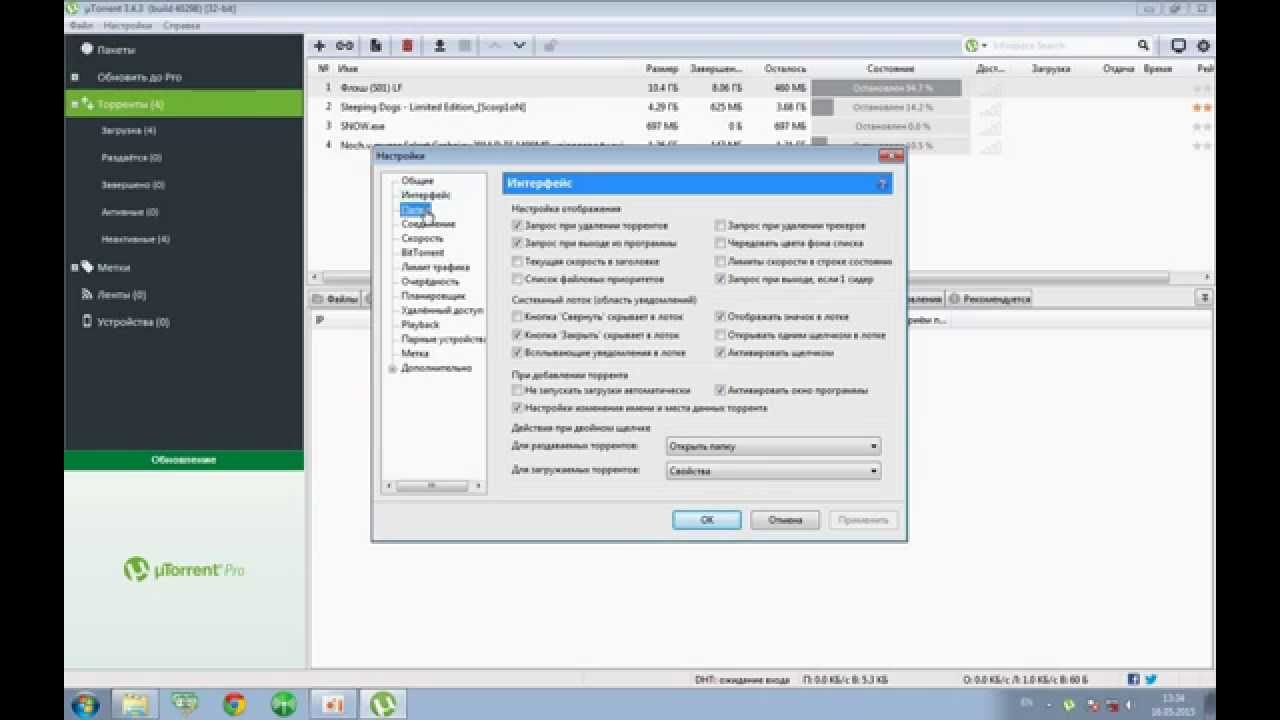The width and height of the screenshot is (1280, 720).
Task: Select the SNOW.exe torrent row
Action: pyautogui.click(x=760, y=126)
